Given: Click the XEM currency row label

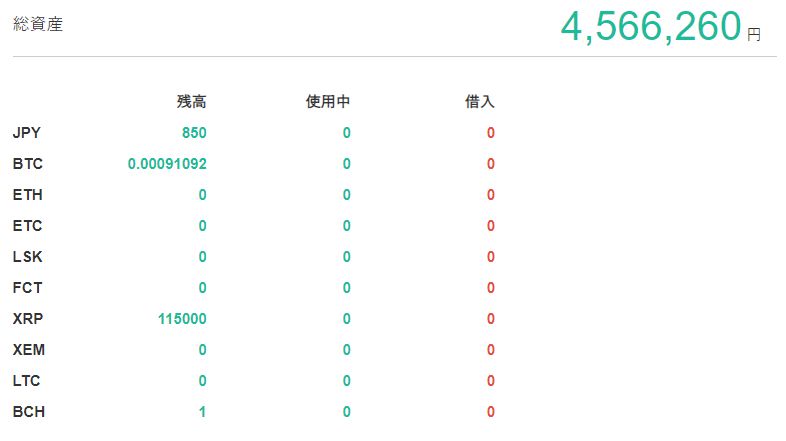Looking at the screenshot, I should point(29,350).
